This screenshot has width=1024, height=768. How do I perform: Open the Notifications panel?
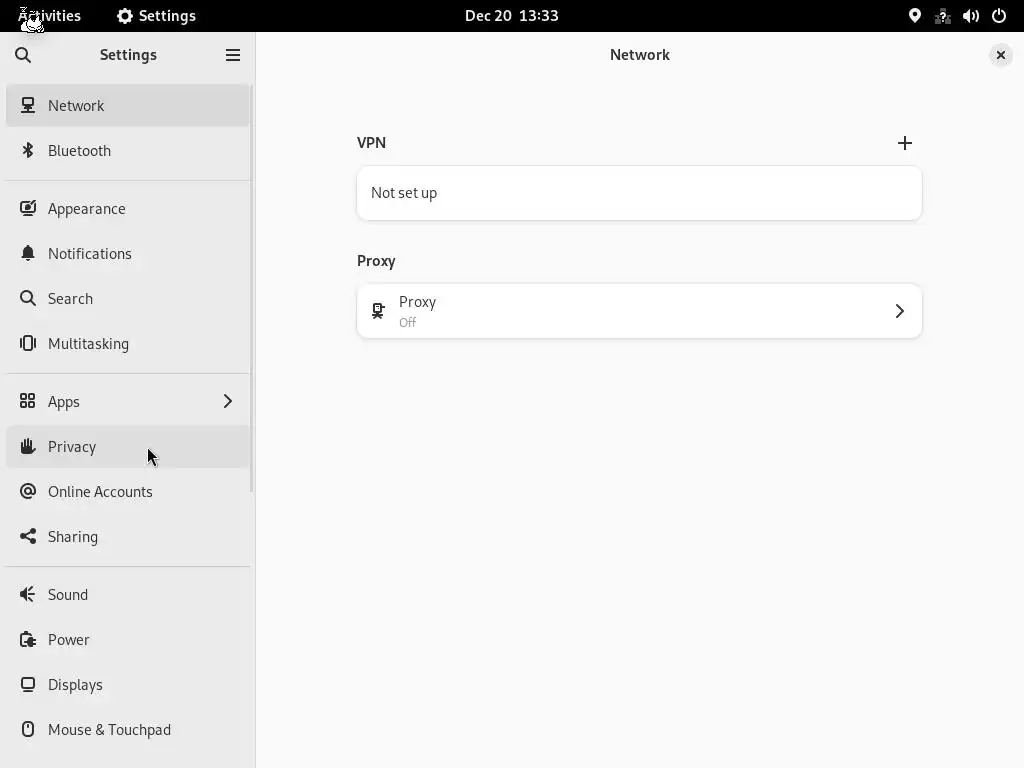pos(127,253)
